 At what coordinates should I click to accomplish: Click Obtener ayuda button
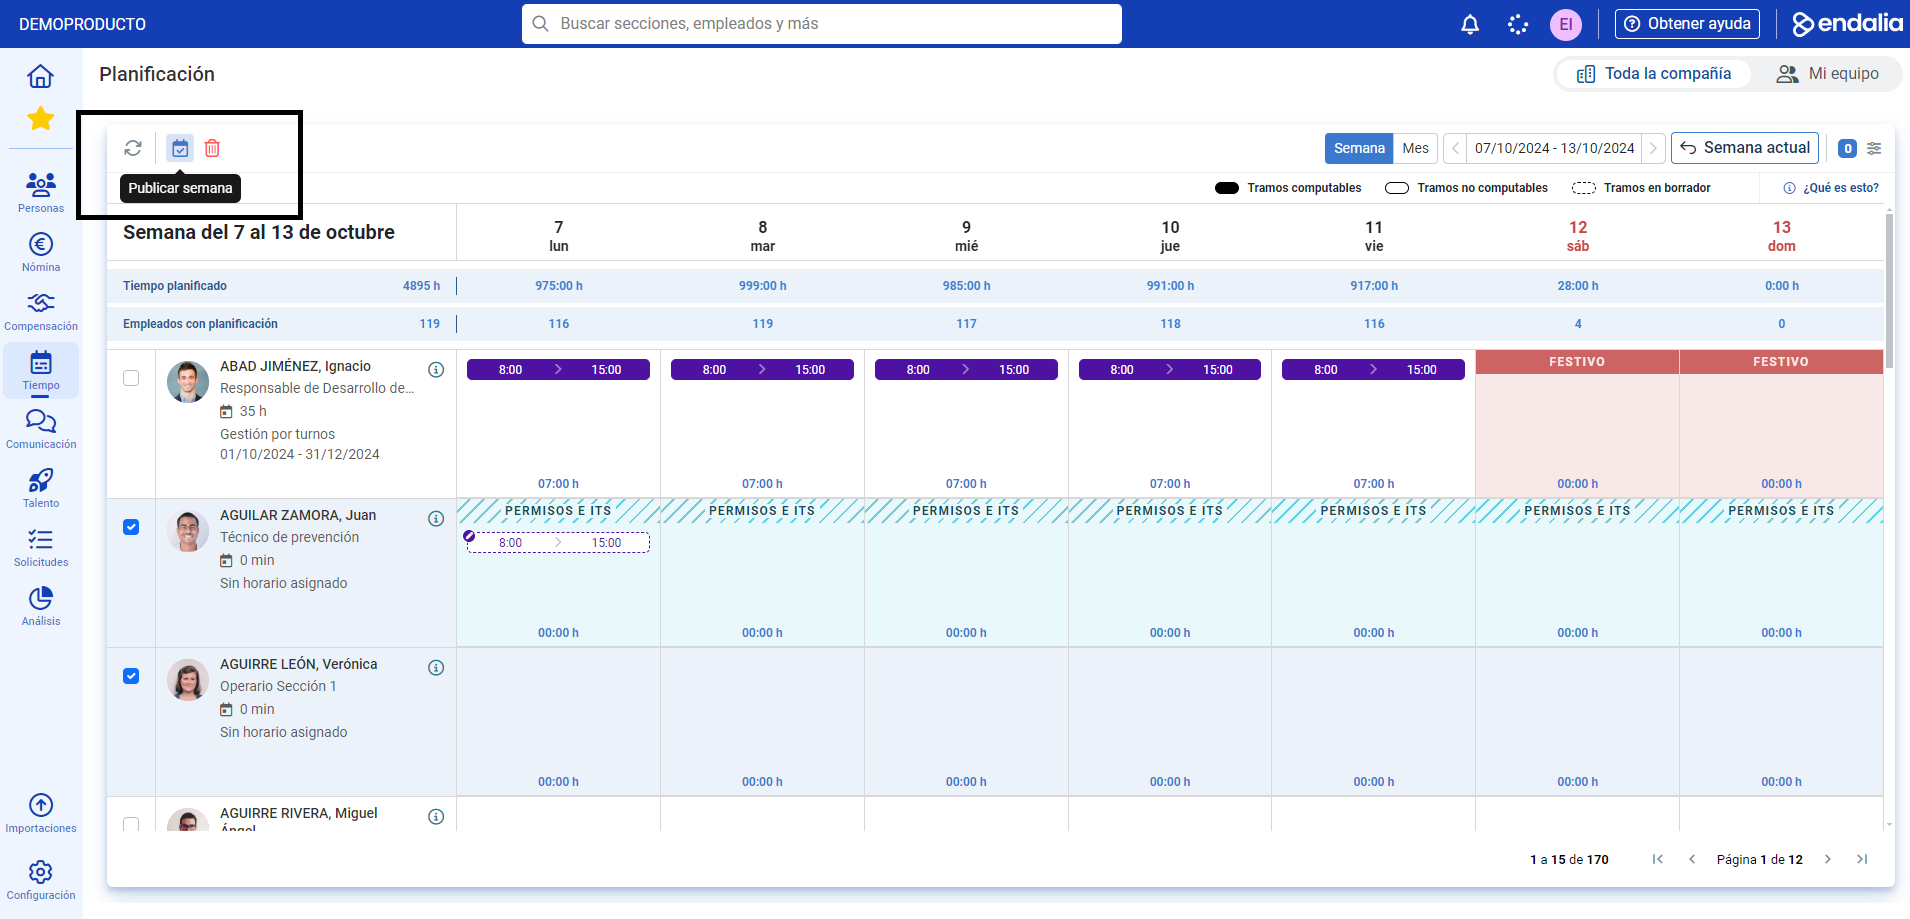[1687, 24]
